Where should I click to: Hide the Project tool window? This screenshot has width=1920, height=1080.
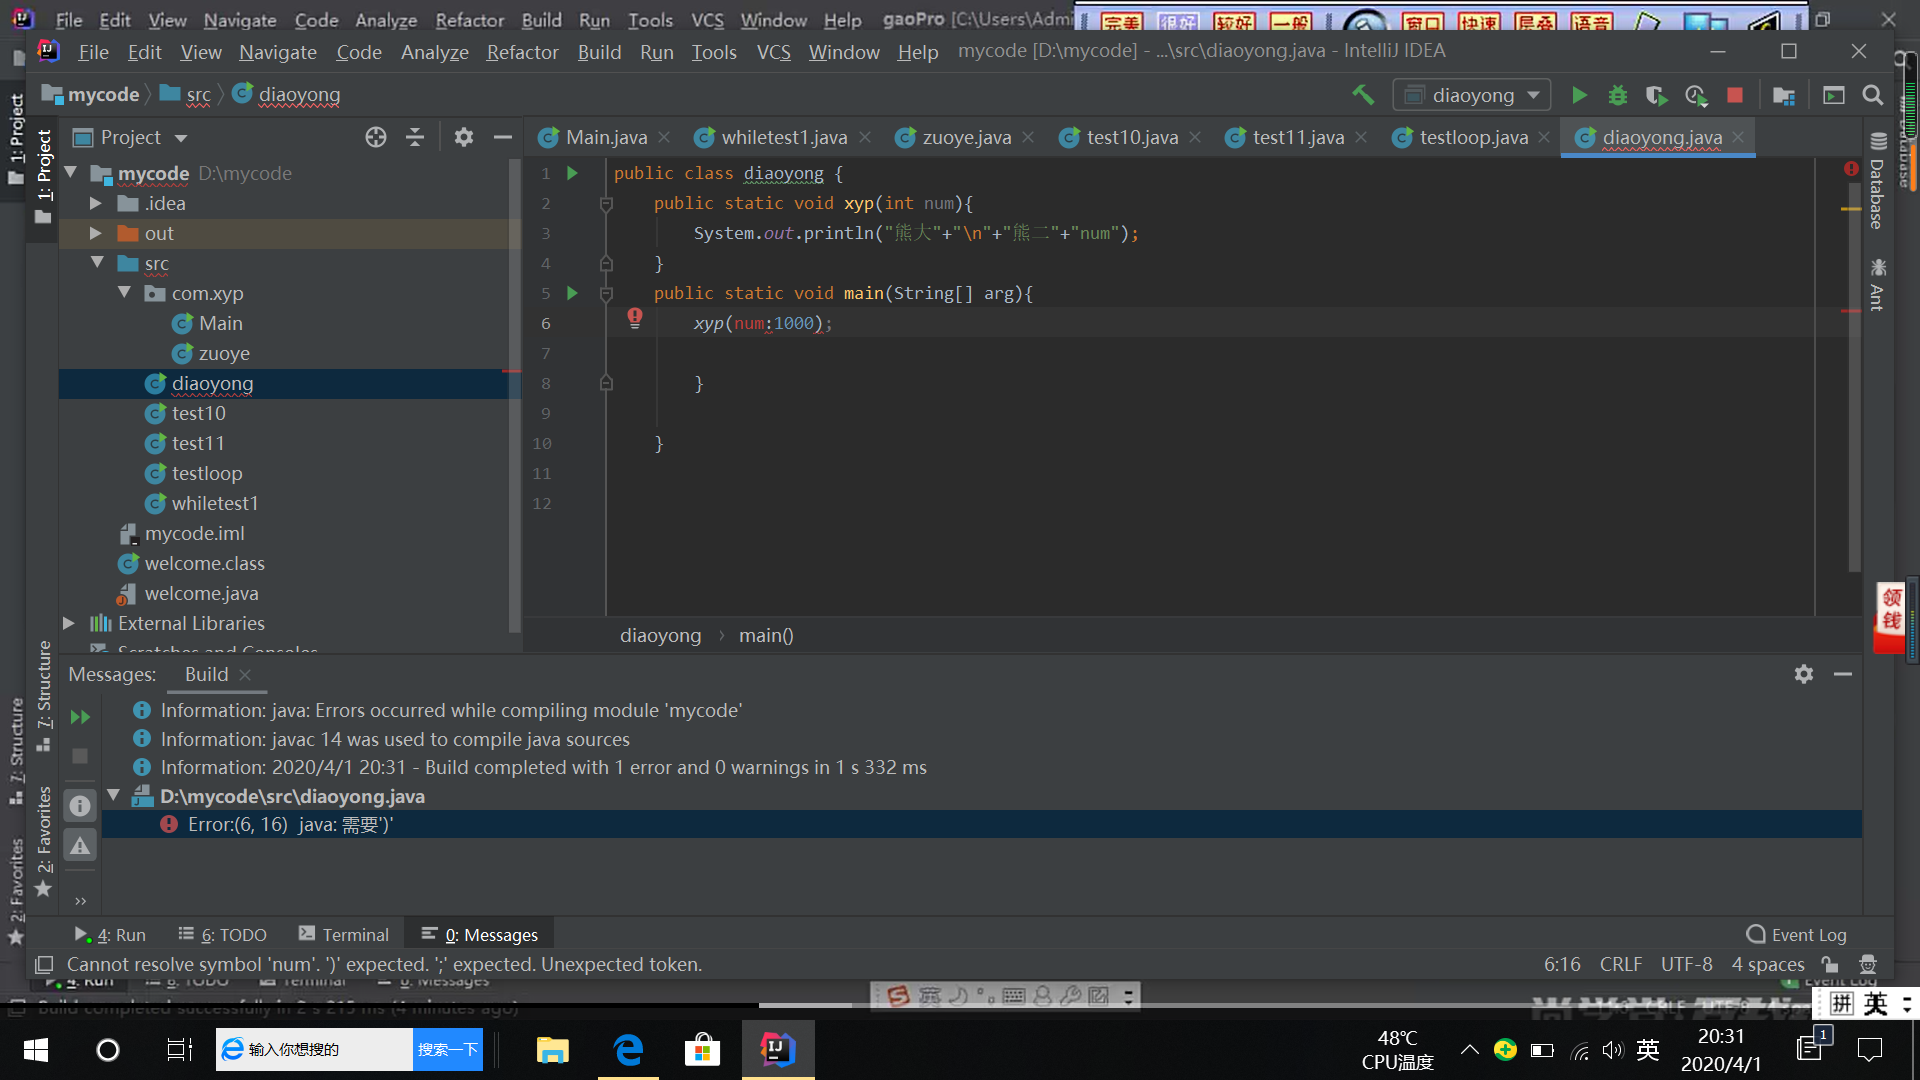[x=503, y=137]
